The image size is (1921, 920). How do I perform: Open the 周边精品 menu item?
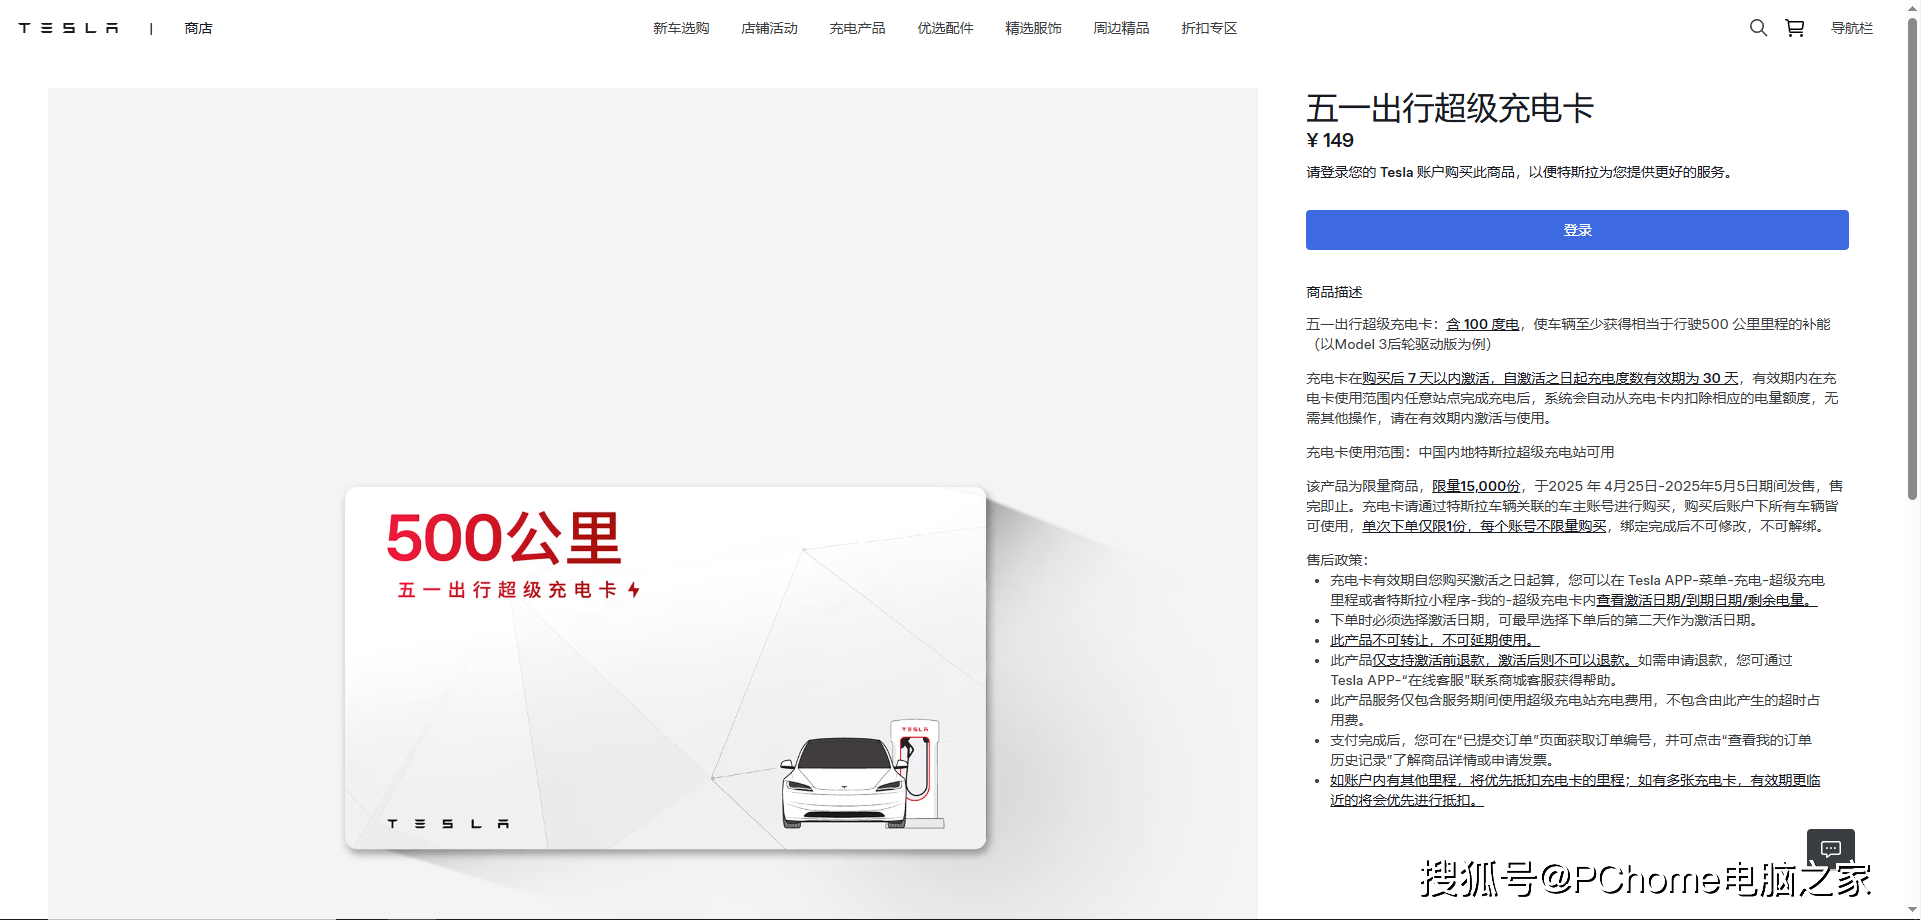pos(1121,28)
